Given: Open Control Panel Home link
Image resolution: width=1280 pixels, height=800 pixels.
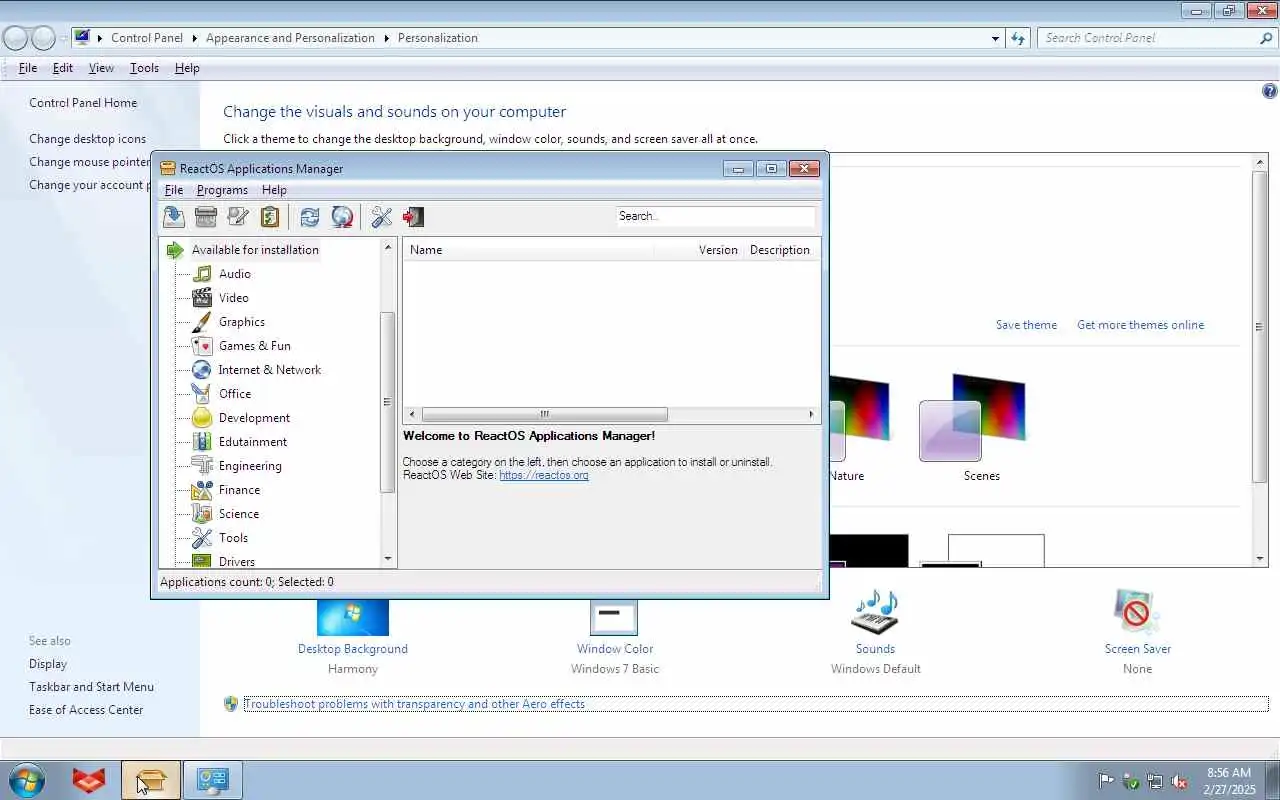Looking at the screenshot, I should click(x=83, y=103).
